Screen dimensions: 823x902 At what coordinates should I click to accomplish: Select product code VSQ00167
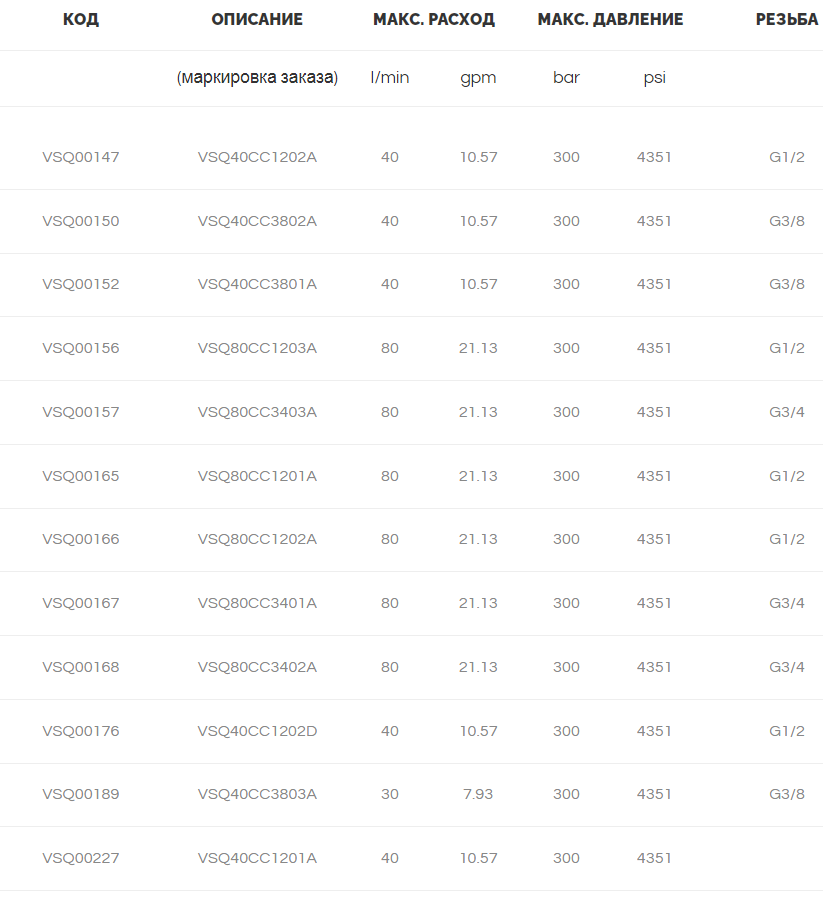[81, 603]
